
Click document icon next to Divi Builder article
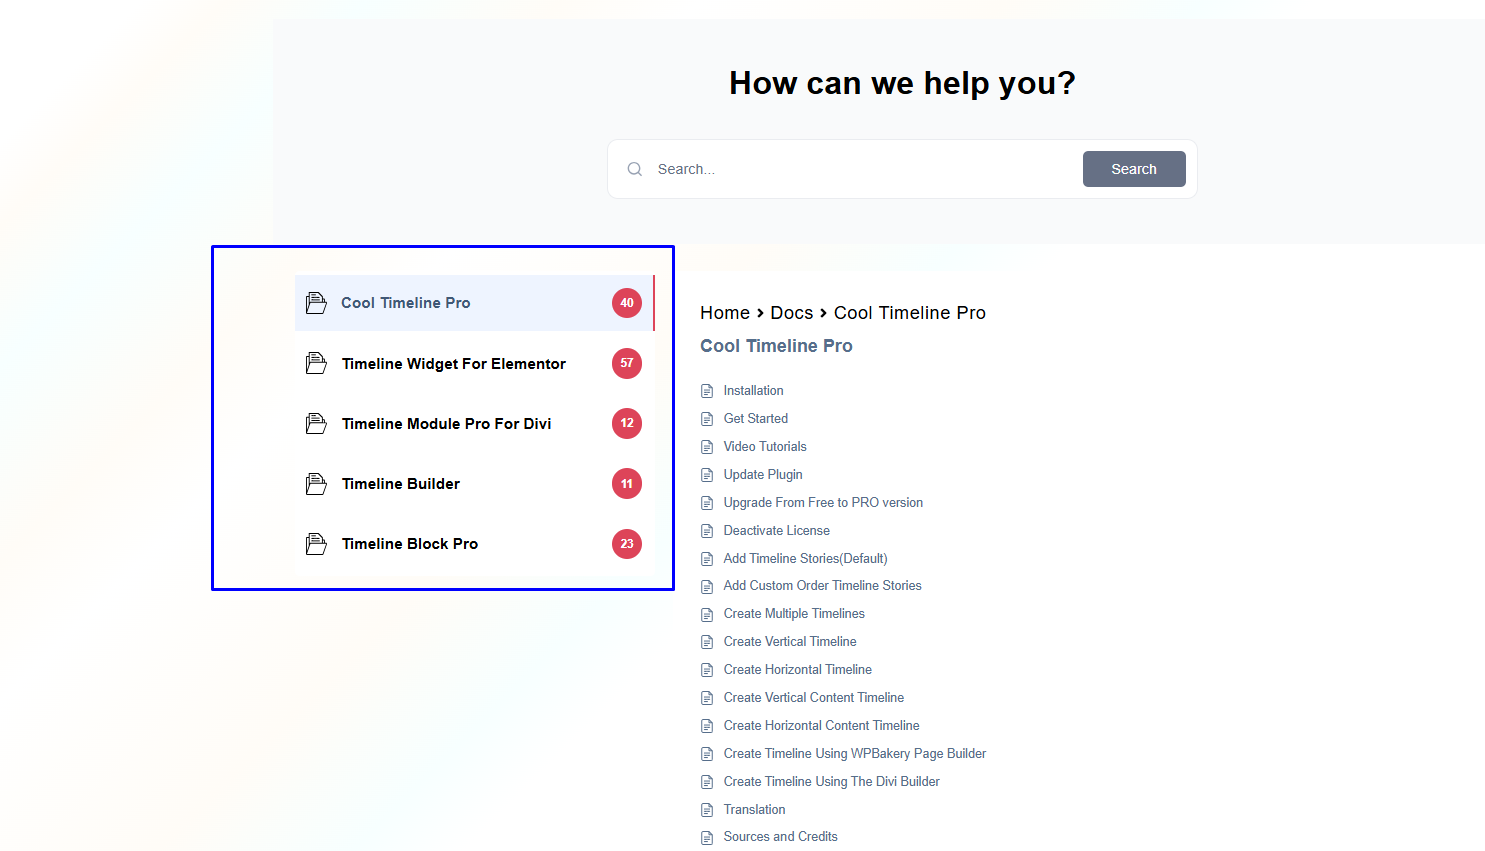(x=707, y=782)
